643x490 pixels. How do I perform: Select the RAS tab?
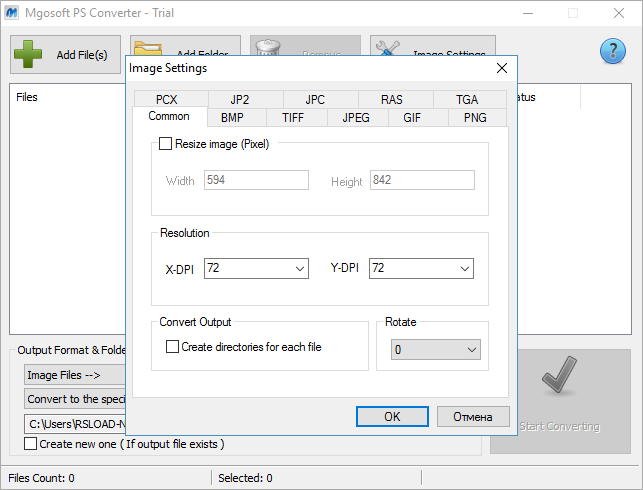[x=392, y=99]
